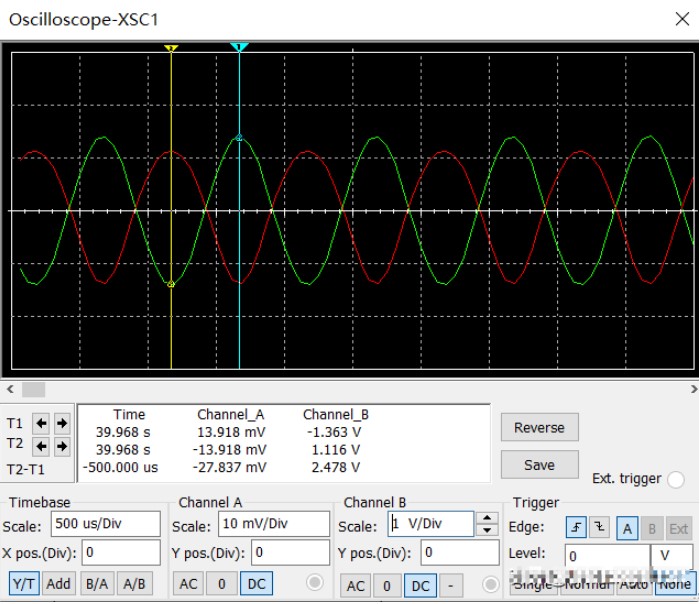The height and width of the screenshot is (604, 700).
Task: Set Channel B coupling to 0
Action: tap(387, 586)
